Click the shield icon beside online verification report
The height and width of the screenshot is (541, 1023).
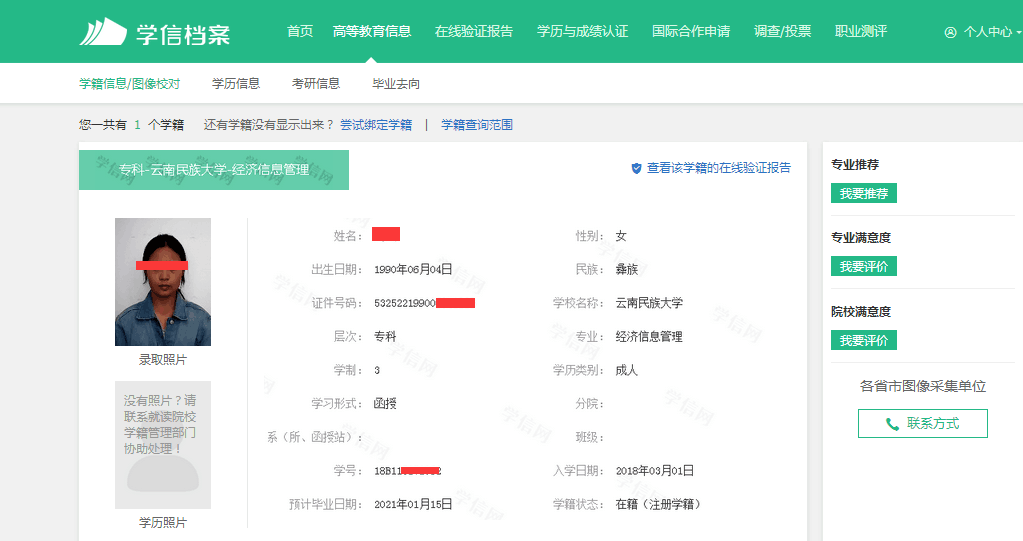pos(636,169)
